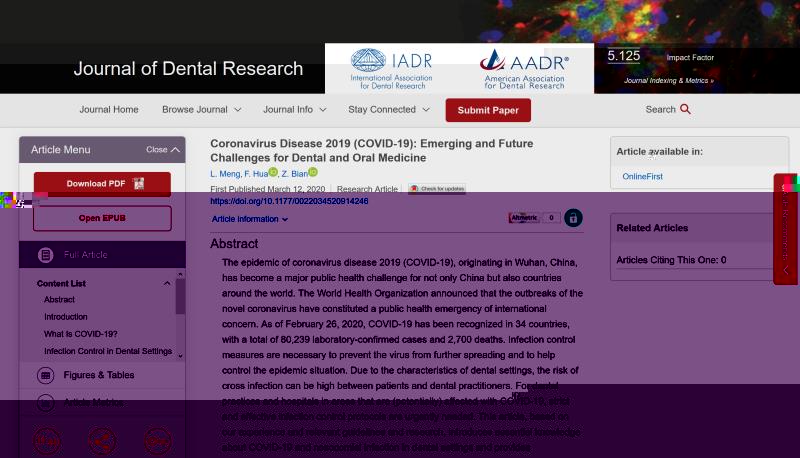Click the Related Articles heading

pos(652,228)
